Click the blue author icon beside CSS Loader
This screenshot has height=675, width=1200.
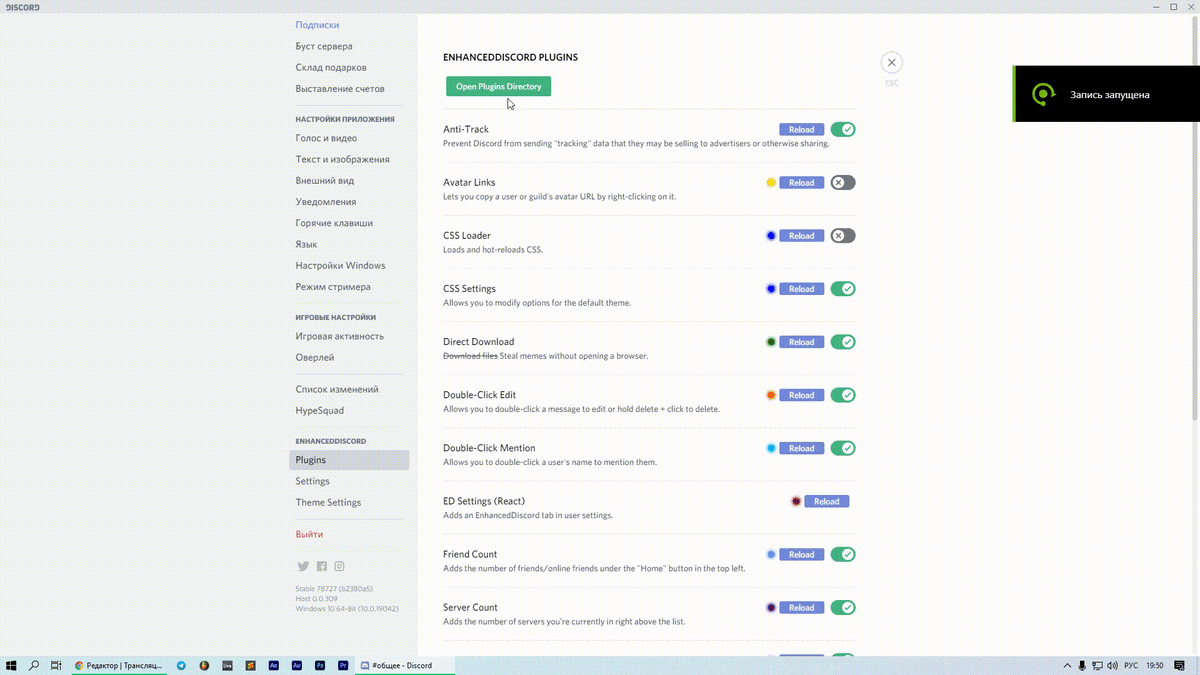click(771, 236)
